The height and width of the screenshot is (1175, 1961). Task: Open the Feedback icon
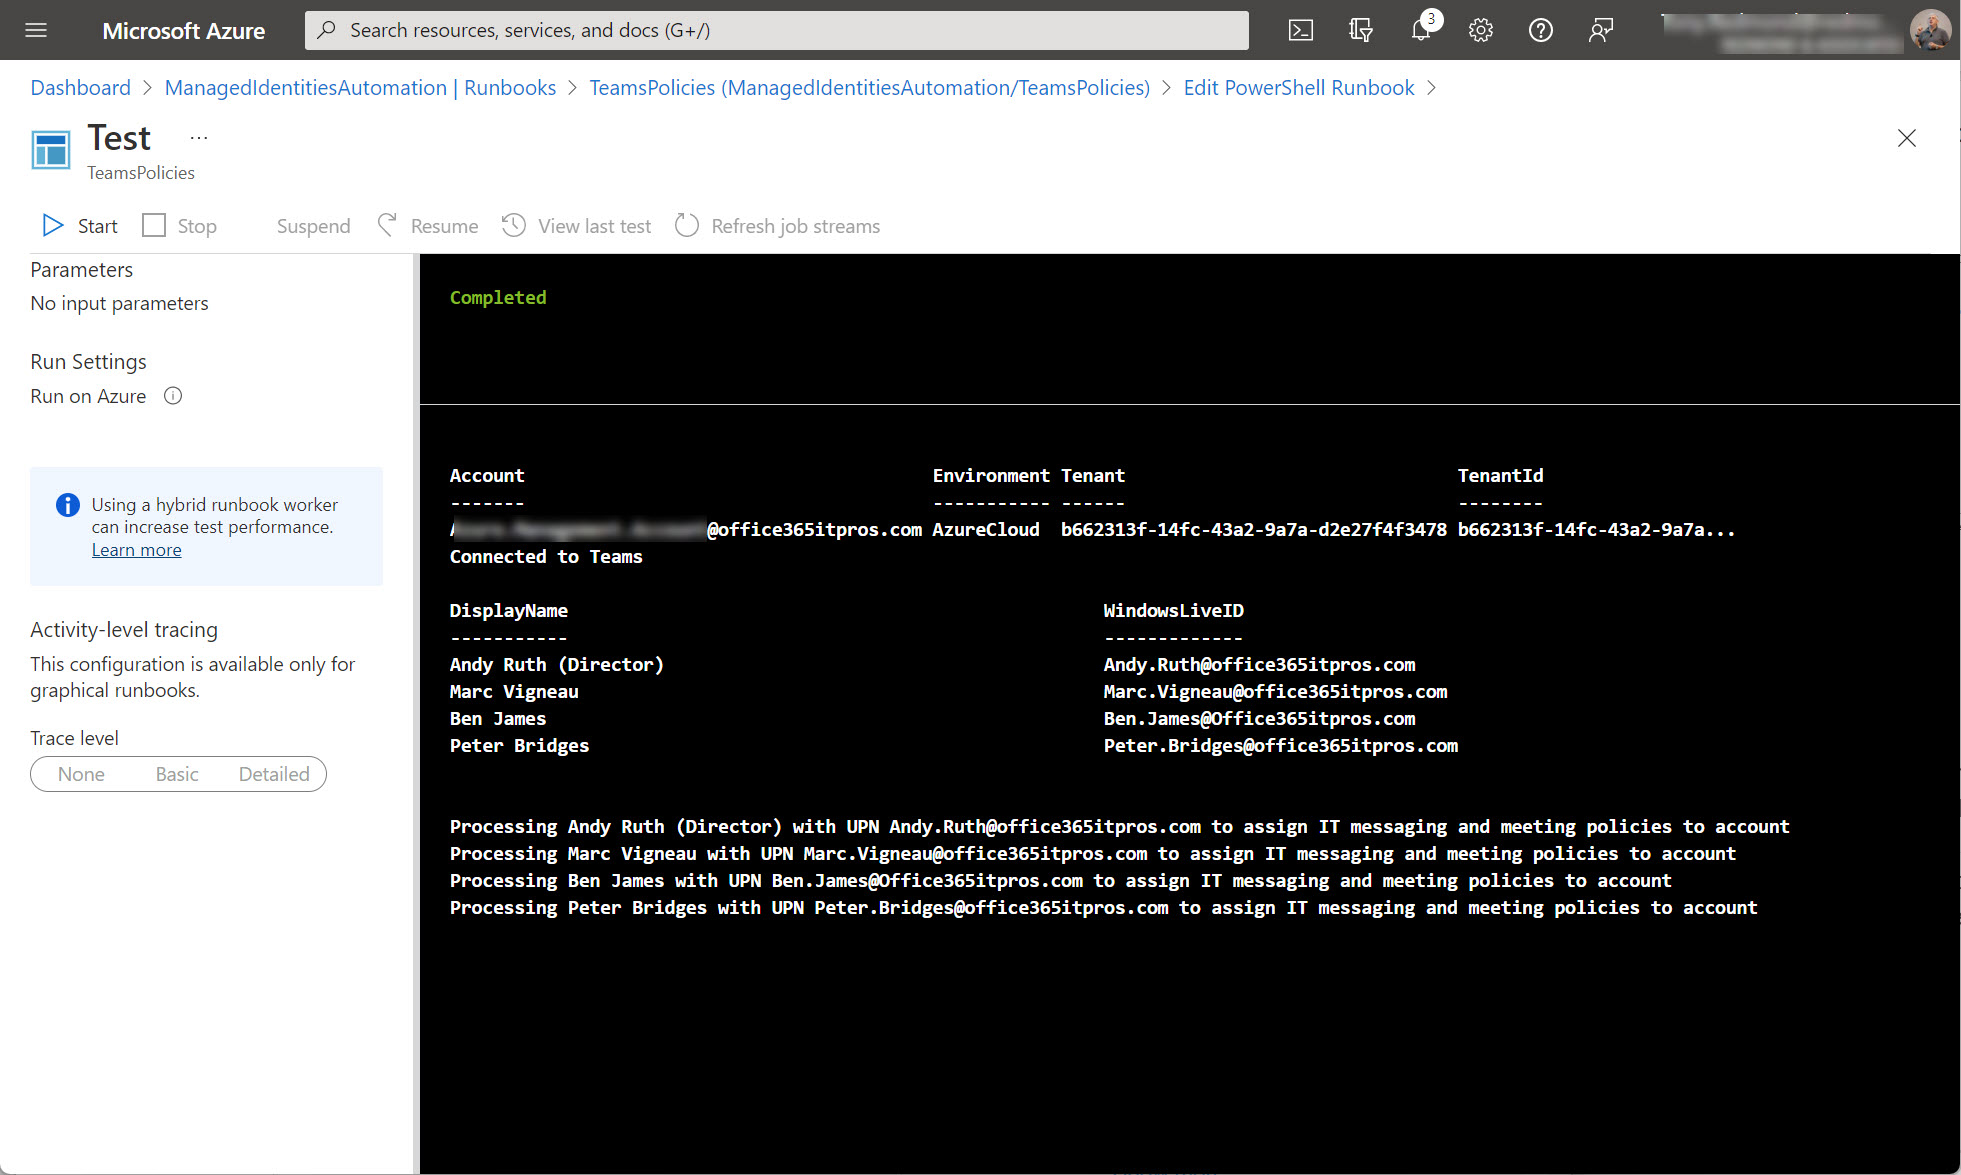pyautogui.click(x=1601, y=30)
